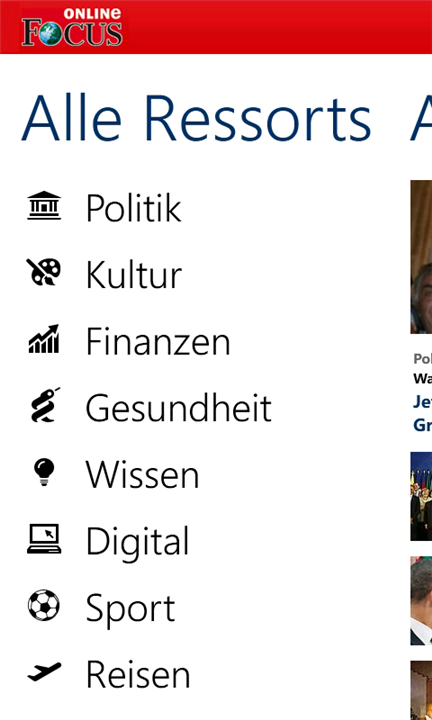Open the Wissen section

click(143, 475)
